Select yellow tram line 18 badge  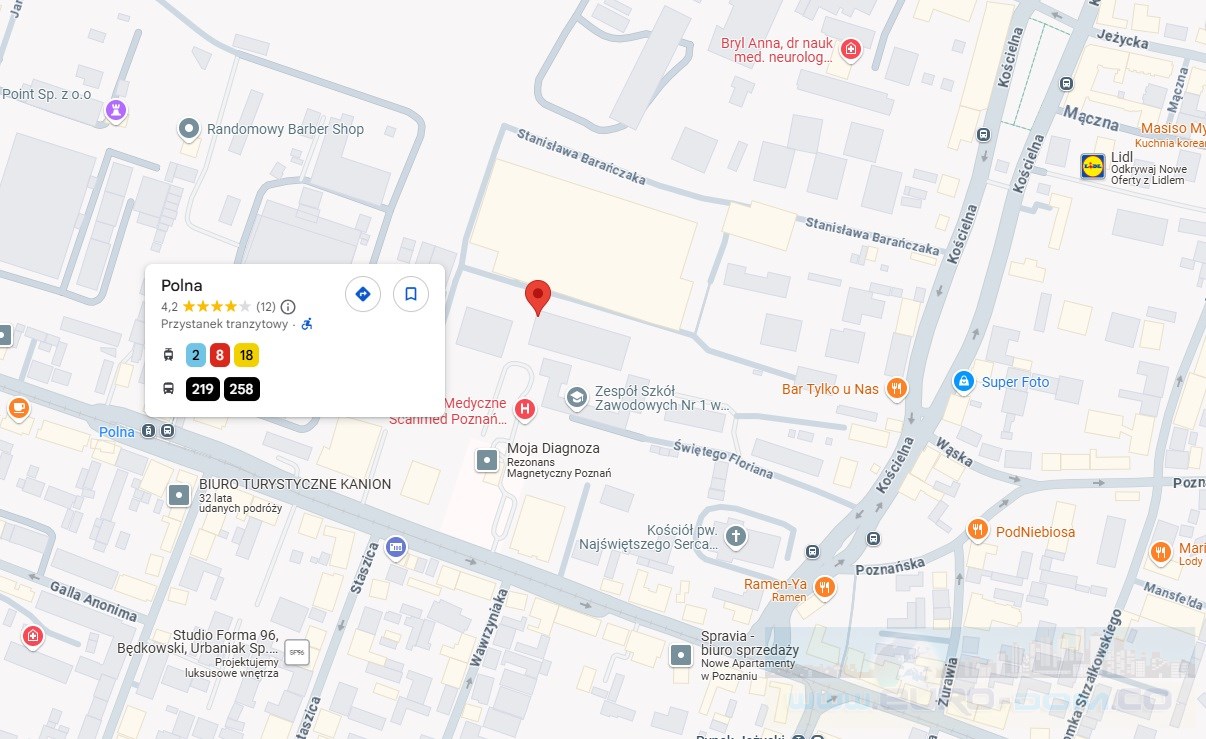click(x=247, y=355)
